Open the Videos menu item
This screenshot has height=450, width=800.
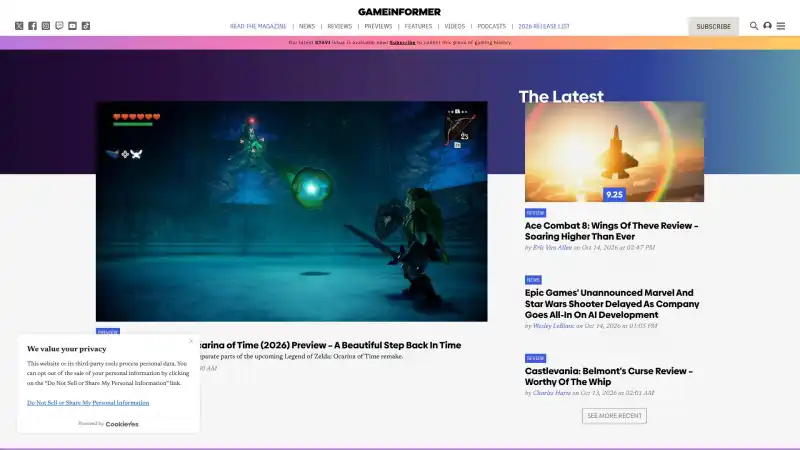[455, 26]
